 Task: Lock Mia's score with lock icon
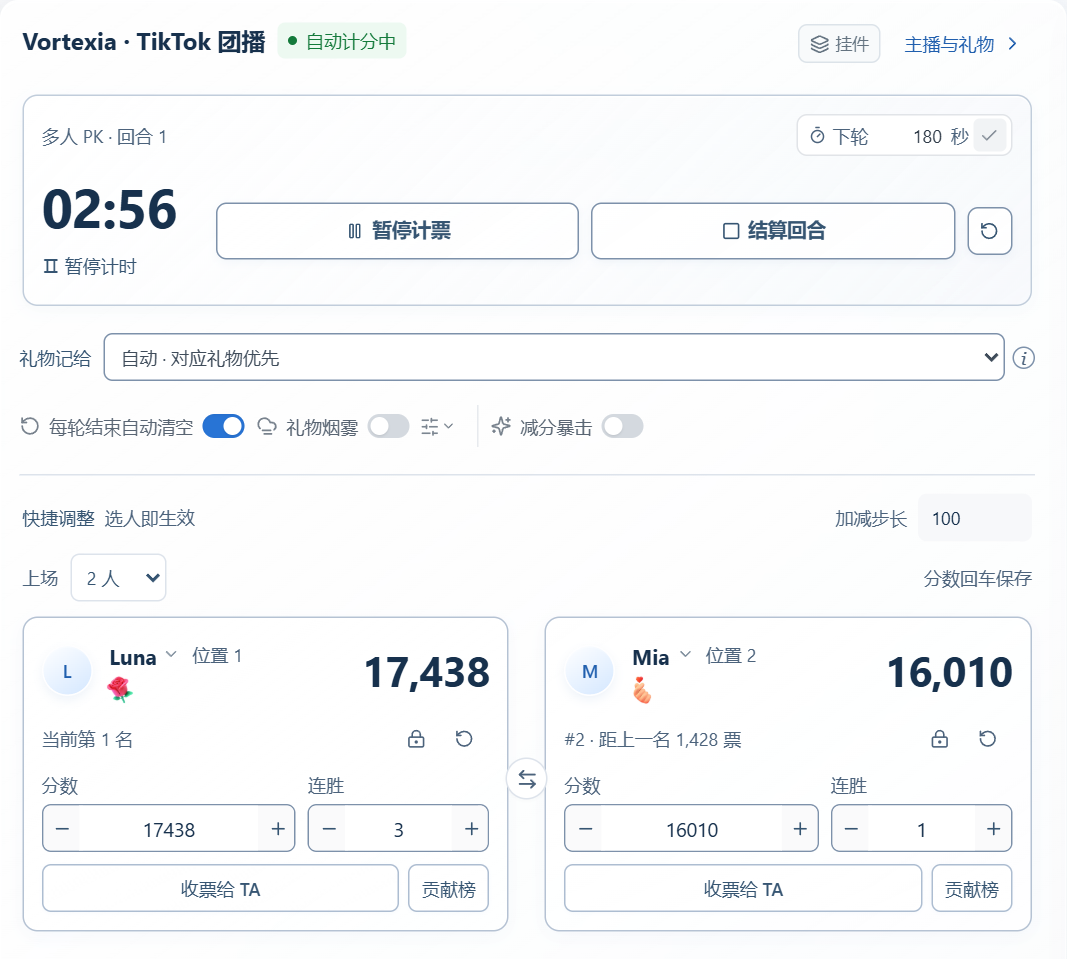pyautogui.click(x=939, y=738)
